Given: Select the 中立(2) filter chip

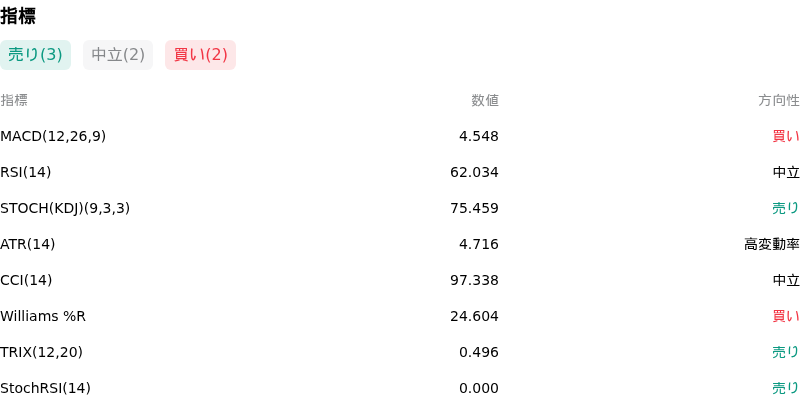Looking at the screenshot, I should click(x=118, y=55).
